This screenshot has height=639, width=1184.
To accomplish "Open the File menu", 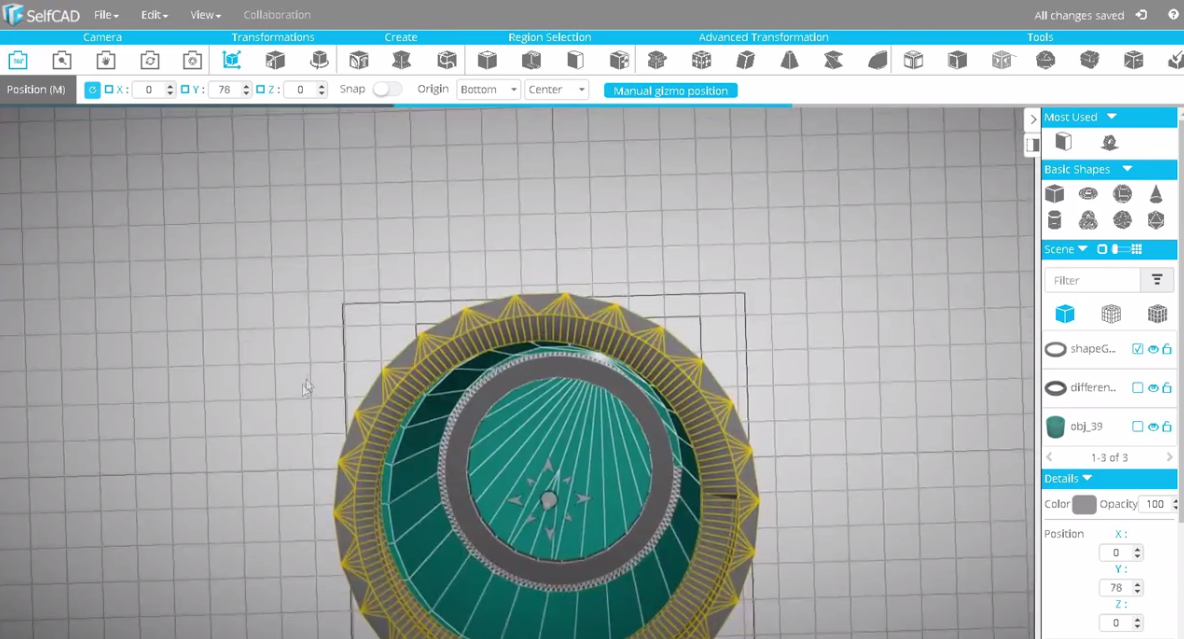I will click(106, 14).
